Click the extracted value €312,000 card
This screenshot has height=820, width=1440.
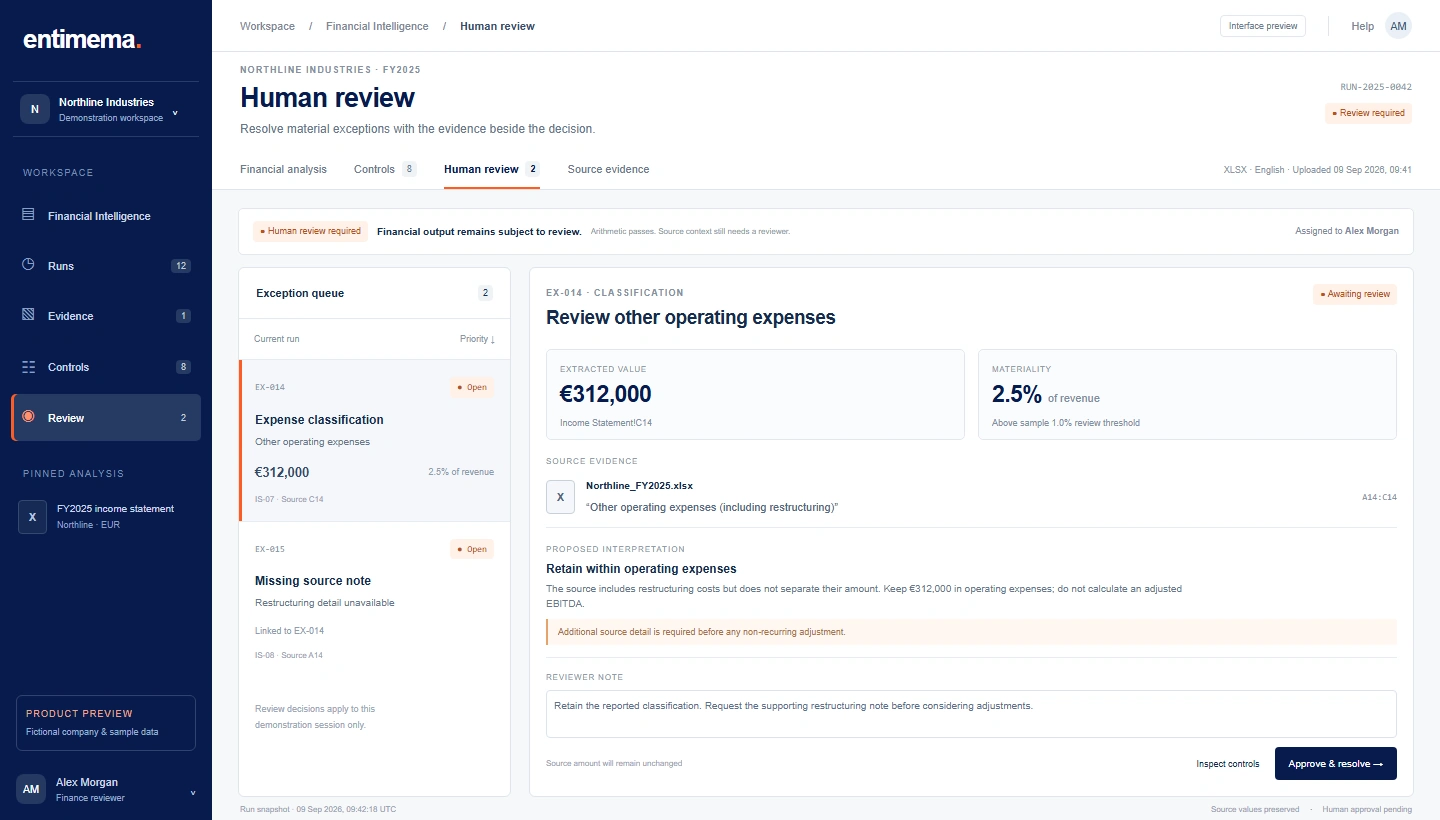[755, 394]
